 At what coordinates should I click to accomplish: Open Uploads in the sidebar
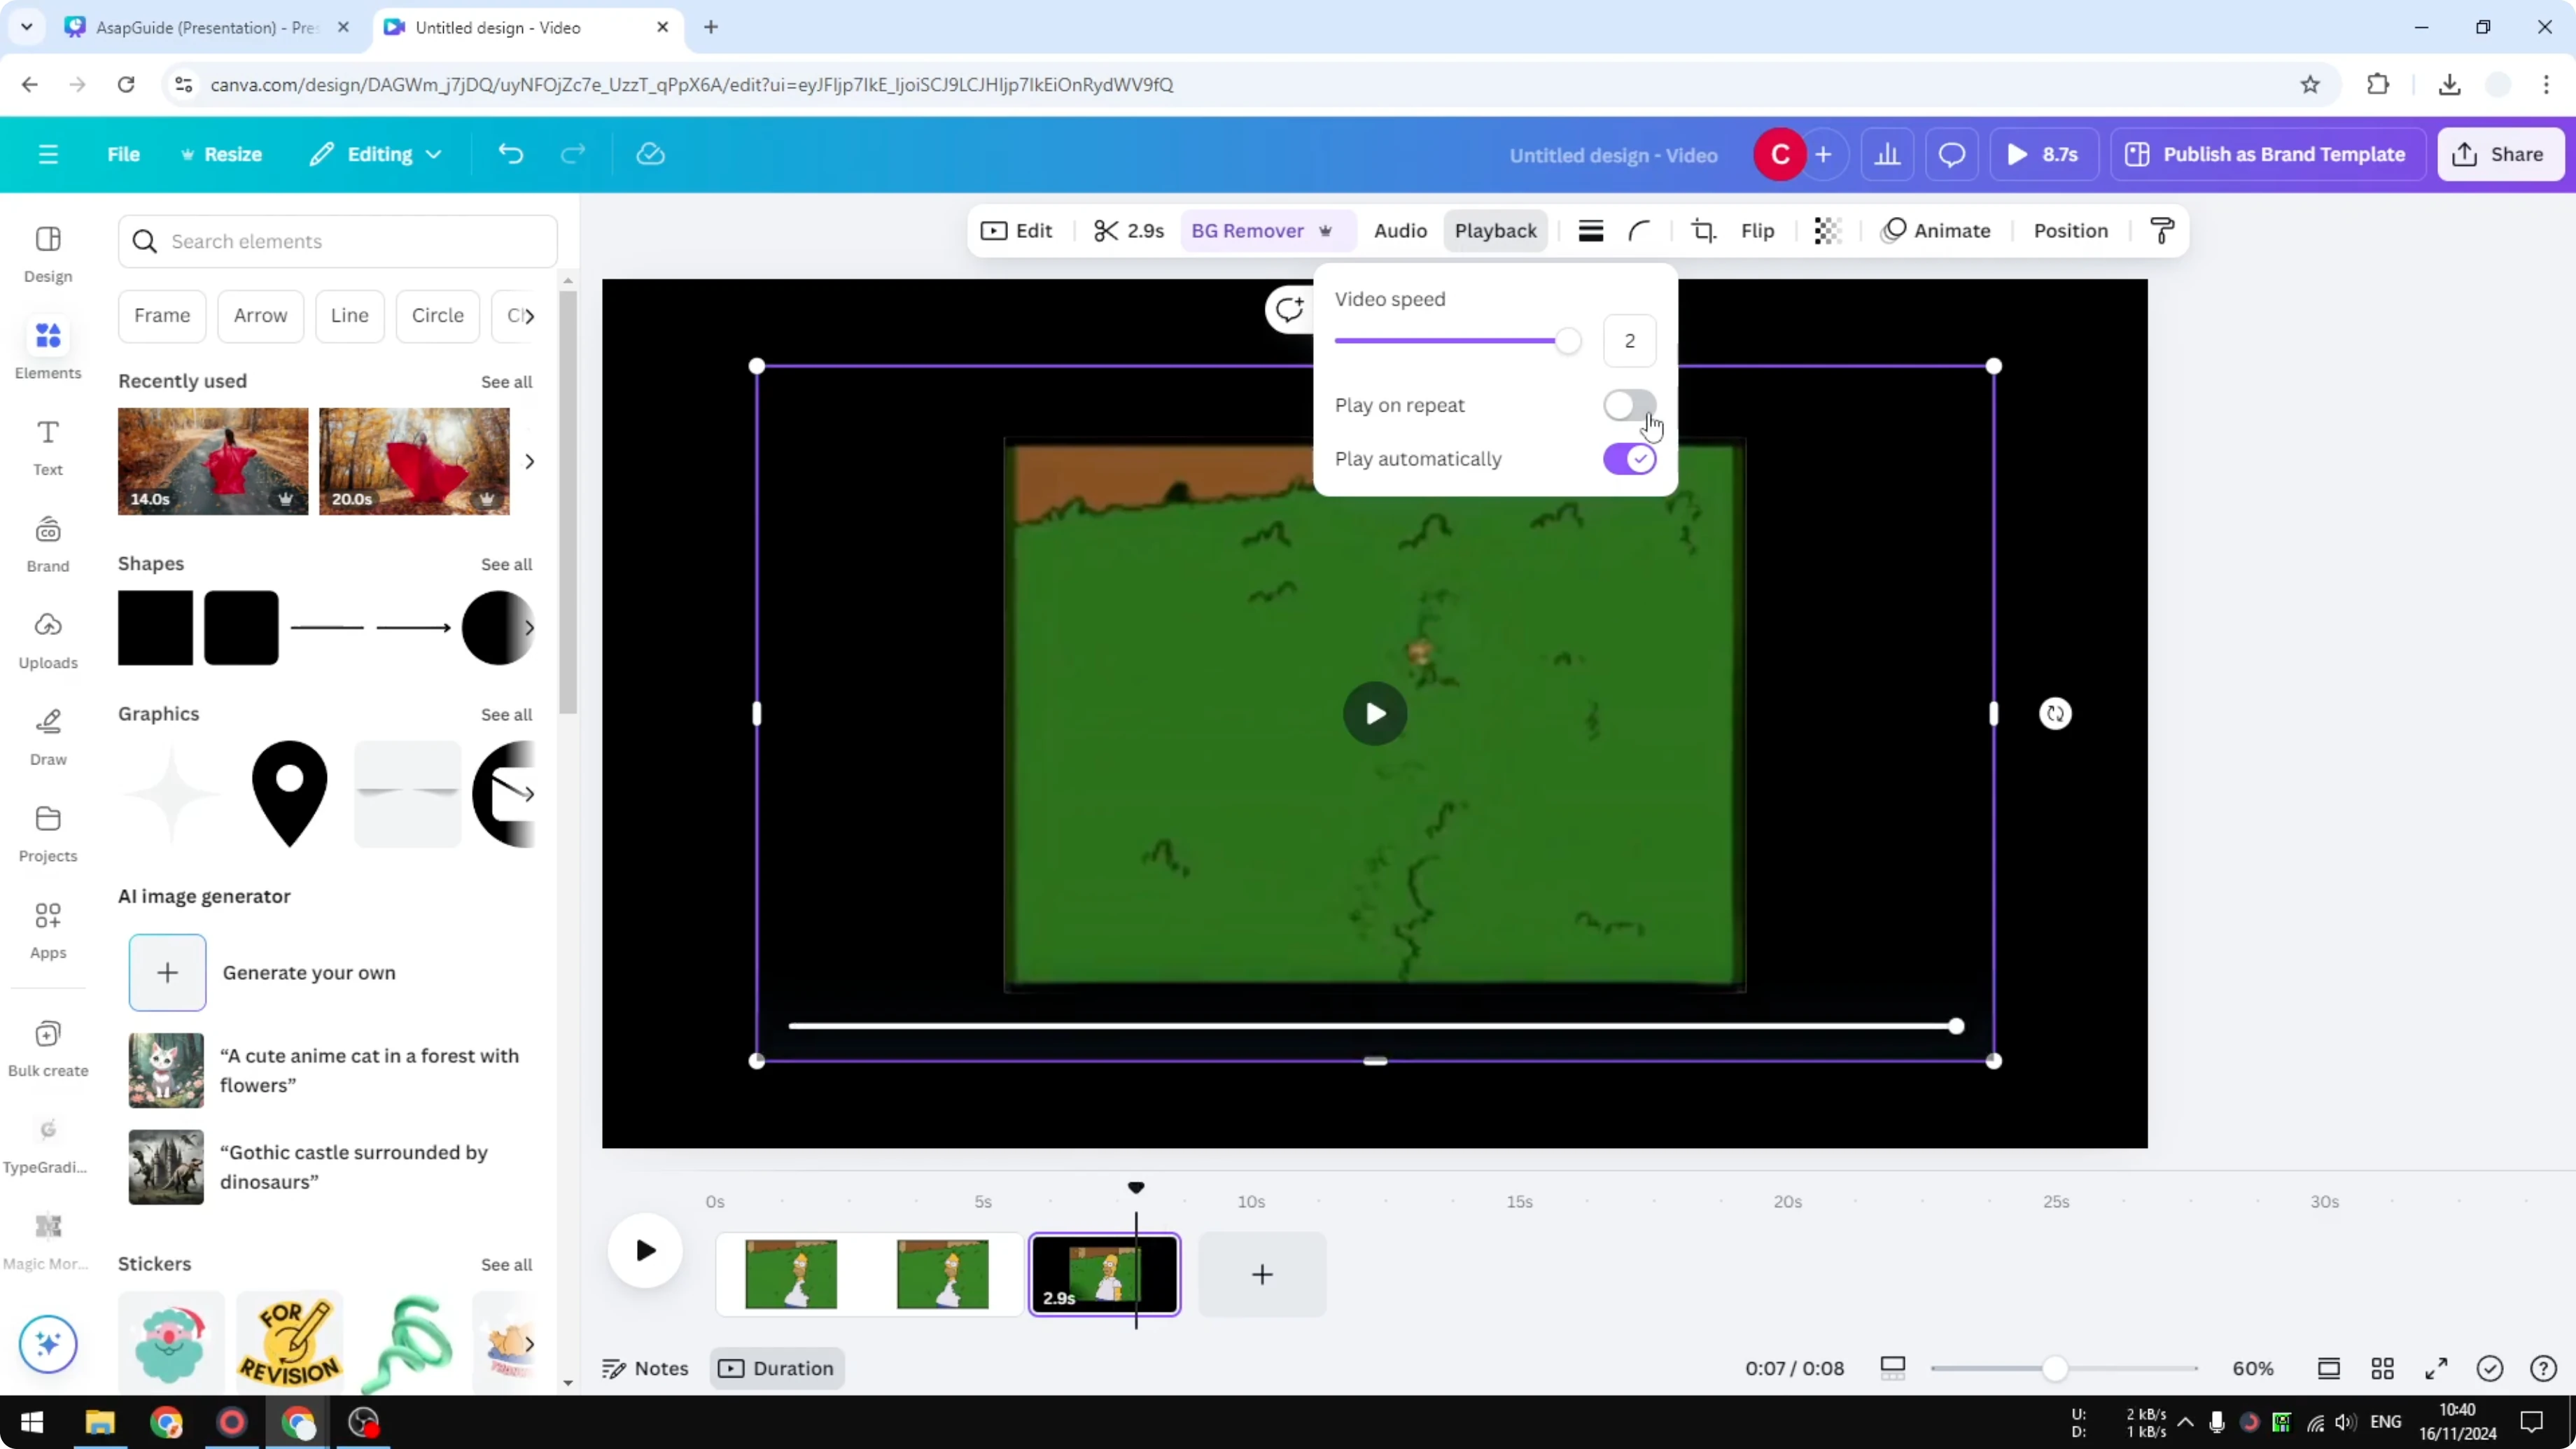48,640
